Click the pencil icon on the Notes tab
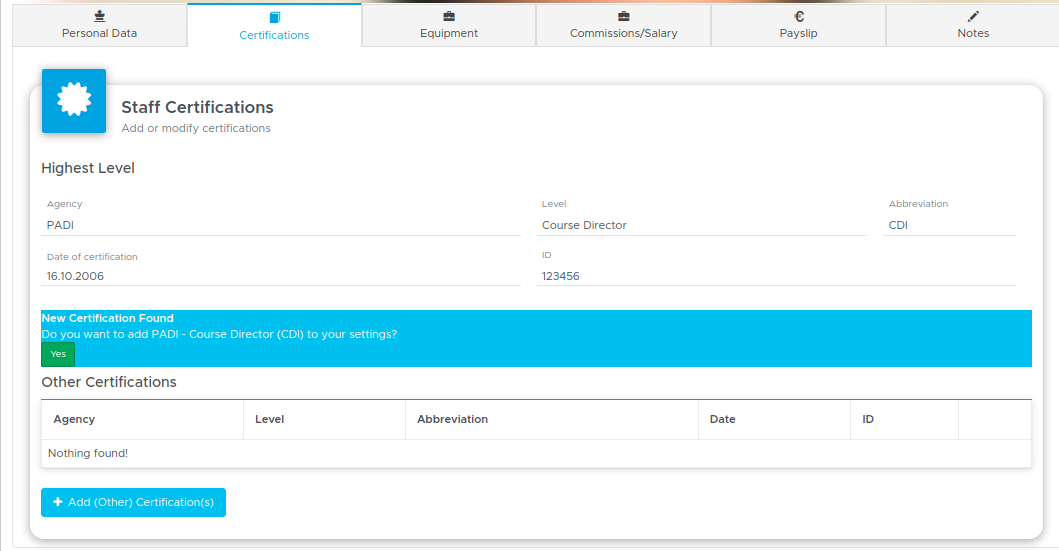Screen dimensions: 1059x551 pos(973,16)
